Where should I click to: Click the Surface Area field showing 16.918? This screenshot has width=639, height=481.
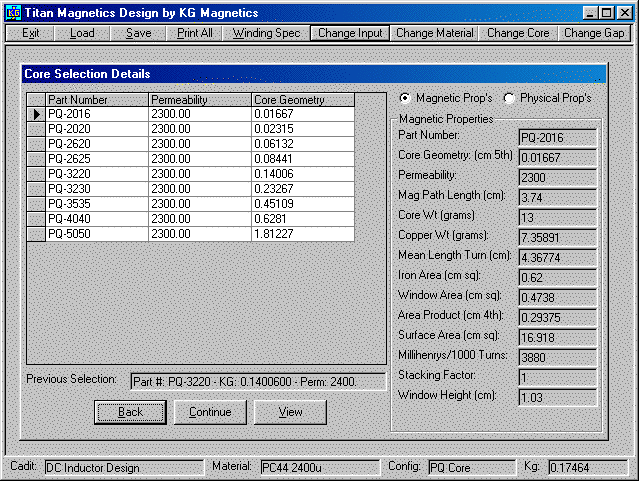click(x=558, y=338)
